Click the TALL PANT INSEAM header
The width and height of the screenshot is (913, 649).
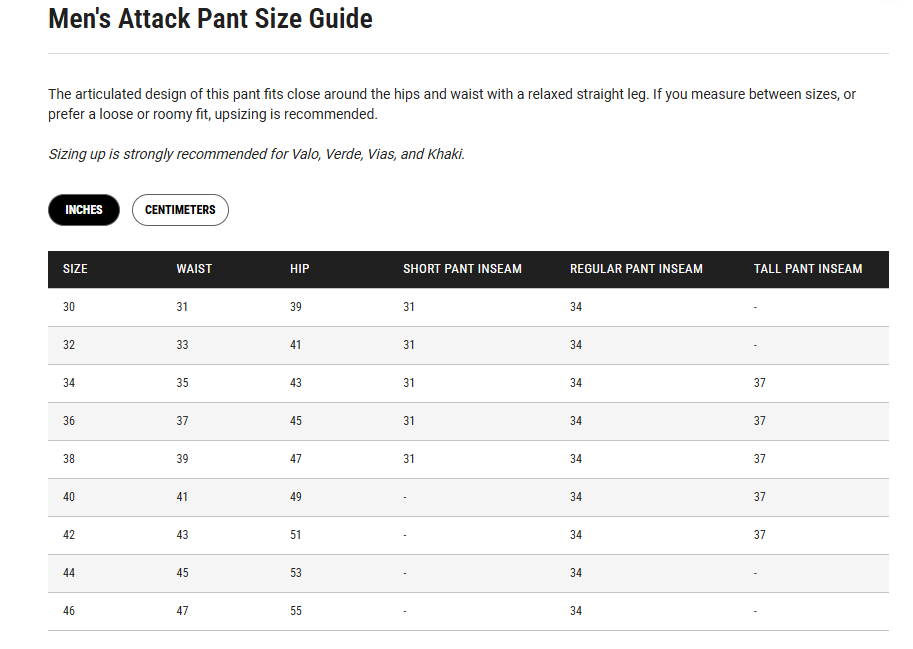click(x=807, y=269)
